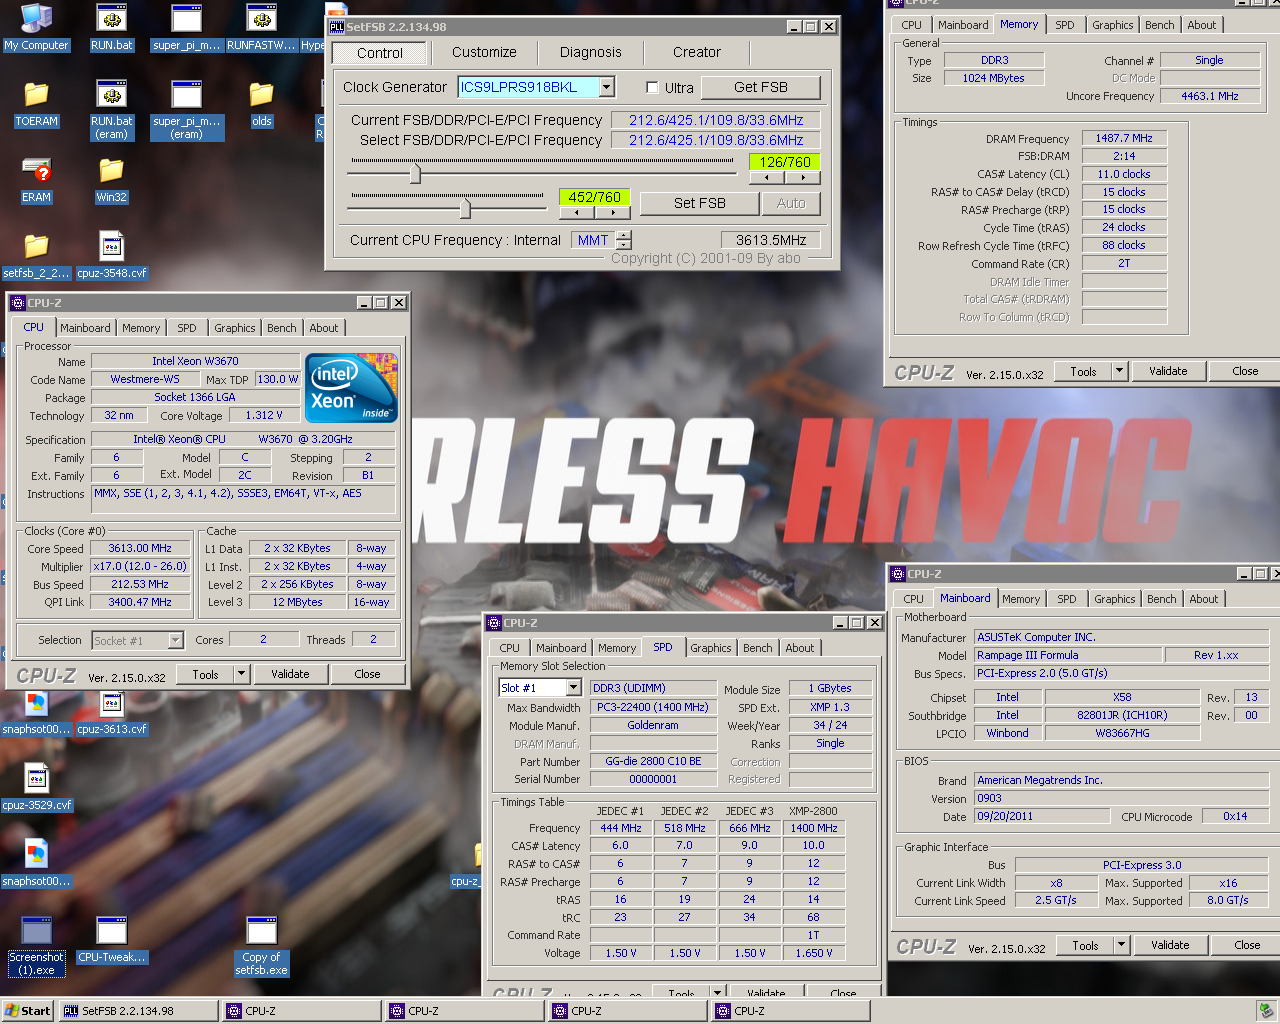Click the MMT spinner arrows
Screen dimensions: 1280x1024
point(624,240)
